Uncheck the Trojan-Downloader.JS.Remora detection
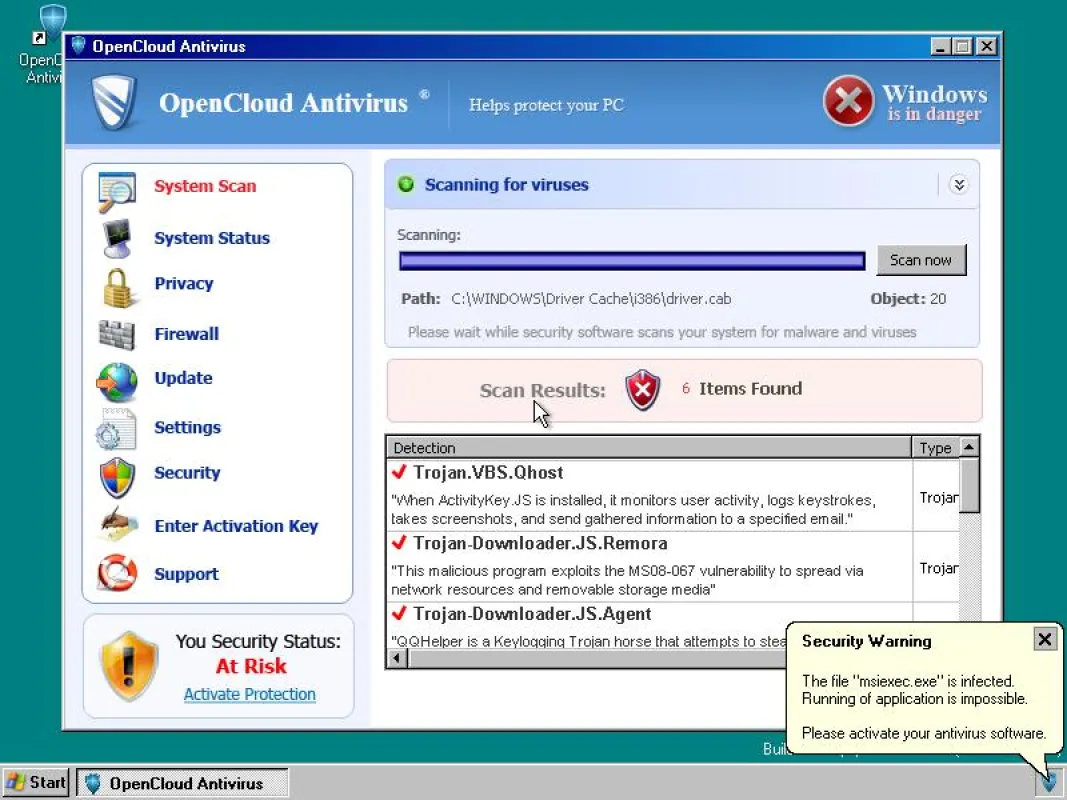Image resolution: width=1067 pixels, height=800 pixels. point(399,542)
